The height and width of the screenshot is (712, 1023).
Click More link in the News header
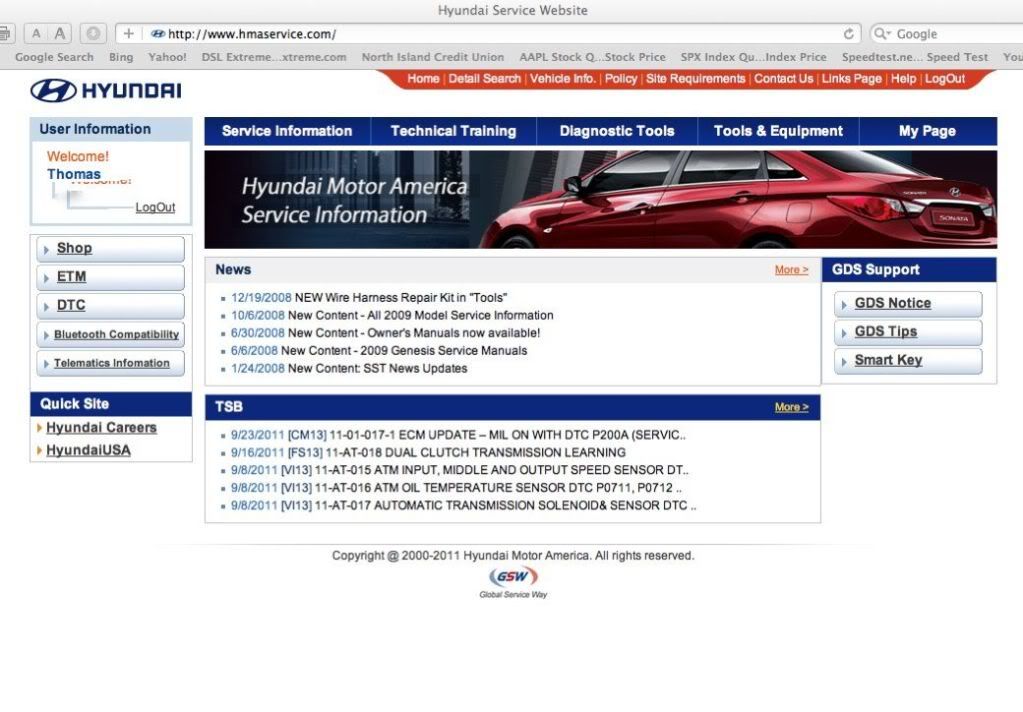click(791, 270)
